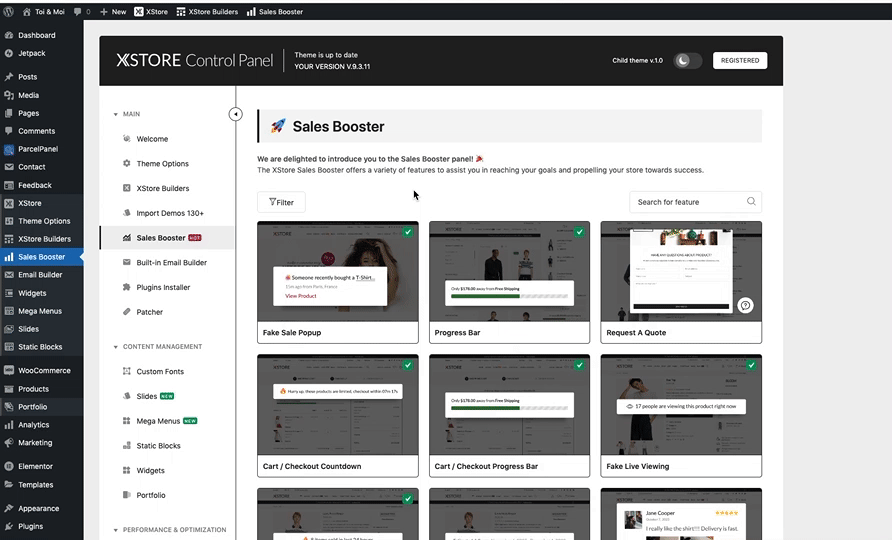
Task: Click the Cart / Checkout Progress Bar title
Action: click(x=486, y=466)
